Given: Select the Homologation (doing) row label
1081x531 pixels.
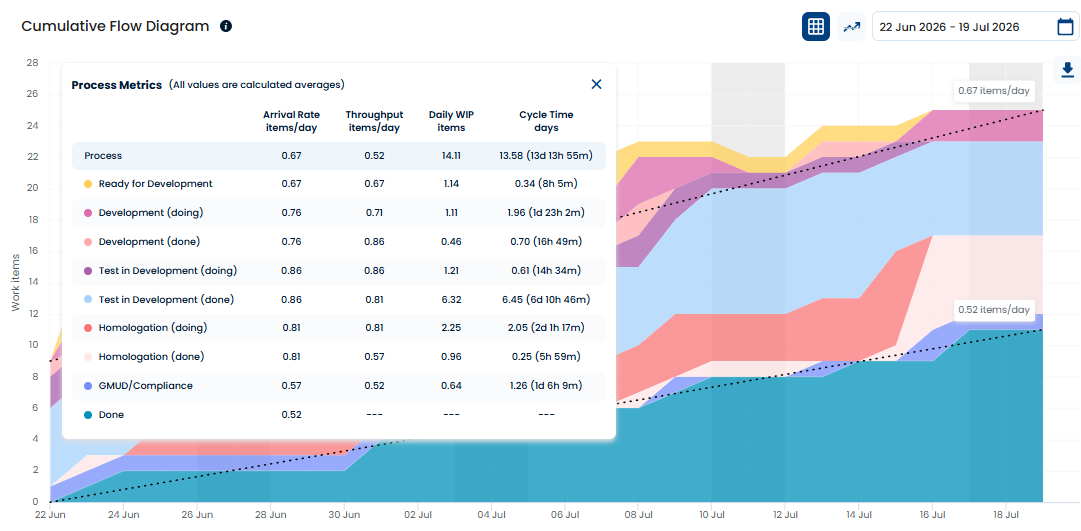Looking at the screenshot, I should 153,328.
